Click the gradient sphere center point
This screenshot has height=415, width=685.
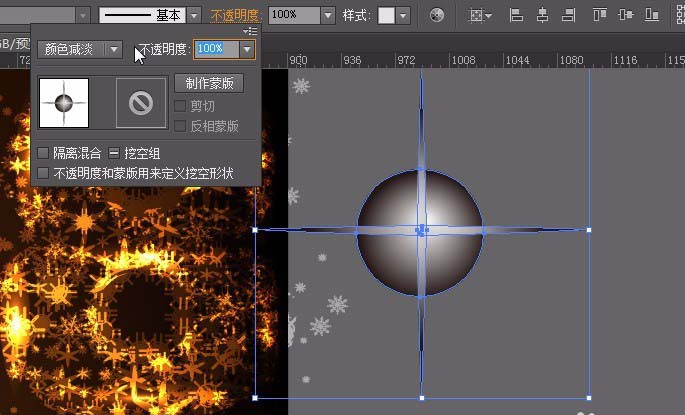421,230
